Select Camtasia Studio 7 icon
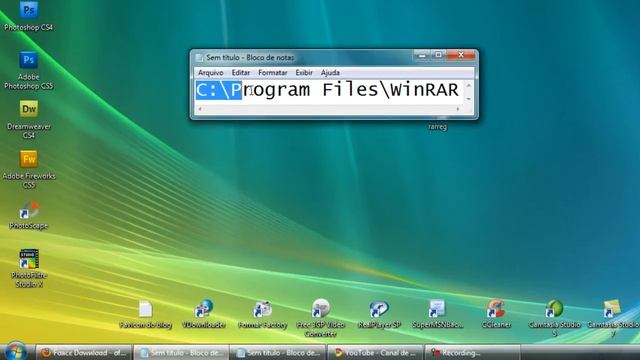Viewport: 640px width, 360px height. tap(613, 318)
